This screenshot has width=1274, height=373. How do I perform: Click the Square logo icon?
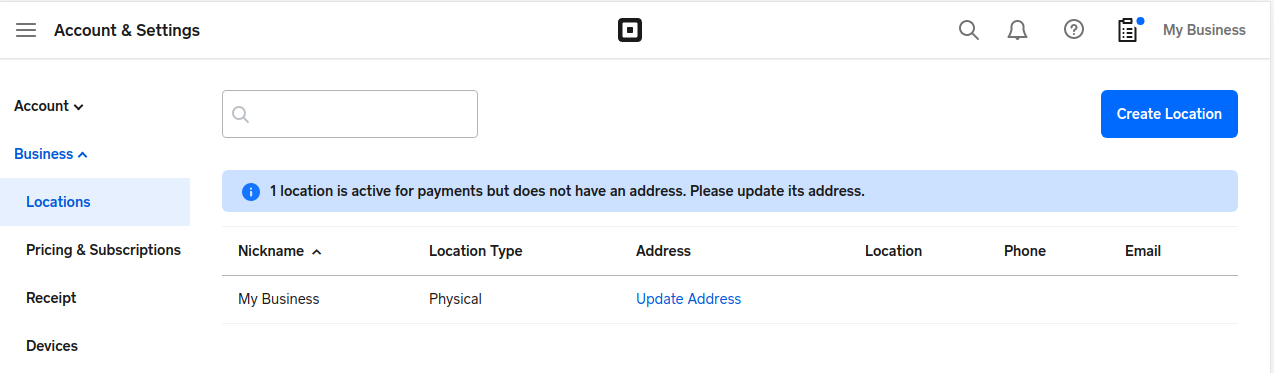pyautogui.click(x=630, y=30)
